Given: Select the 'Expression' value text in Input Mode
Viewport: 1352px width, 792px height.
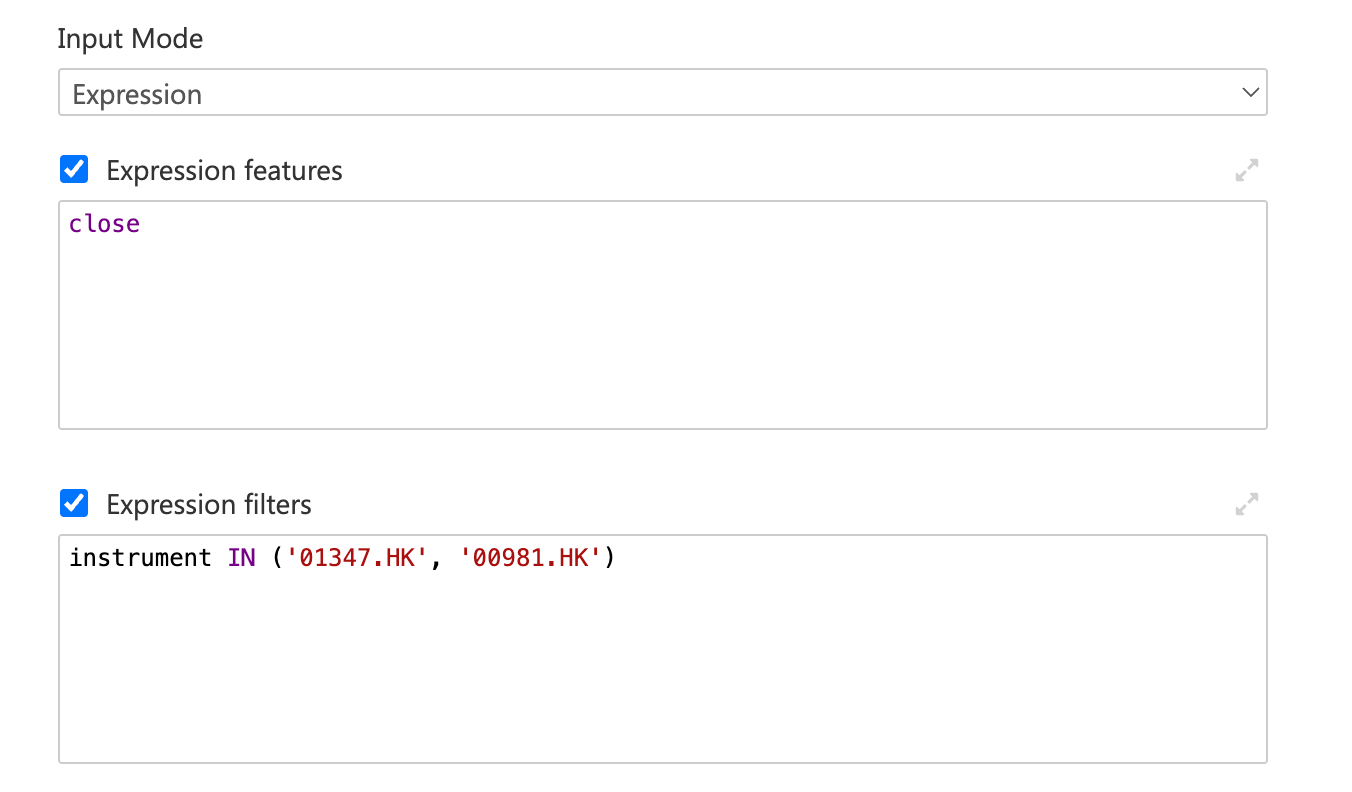Looking at the screenshot, I should (137, 95).
